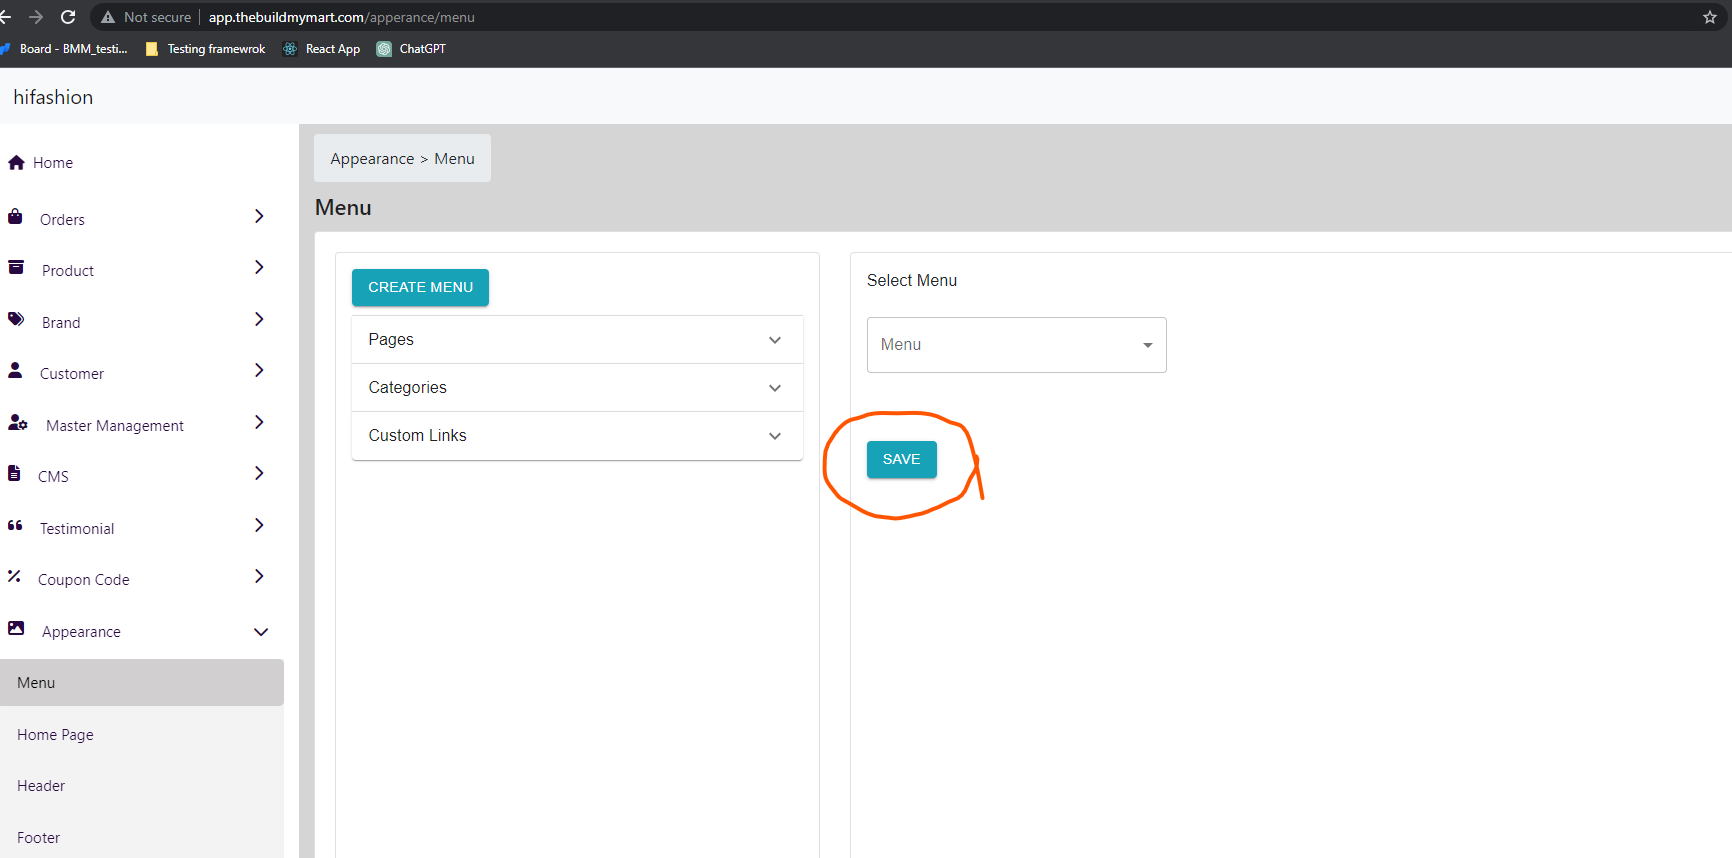Collapse the Appearance submenu chevron
This screenshot has height=858, width=1732.
(x=261, y=632)
